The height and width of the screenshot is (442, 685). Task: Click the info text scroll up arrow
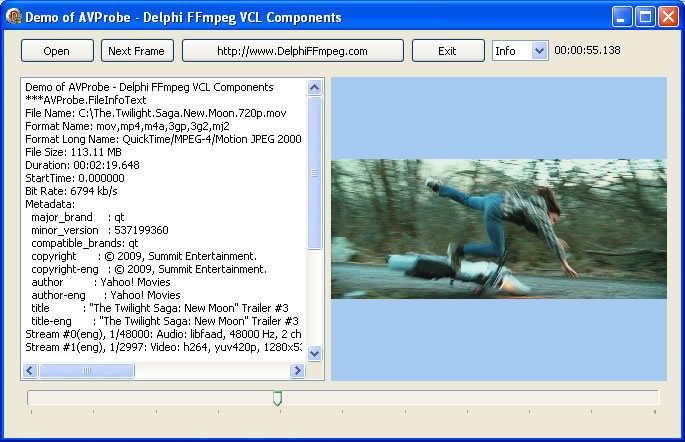(x=314, y=87)
